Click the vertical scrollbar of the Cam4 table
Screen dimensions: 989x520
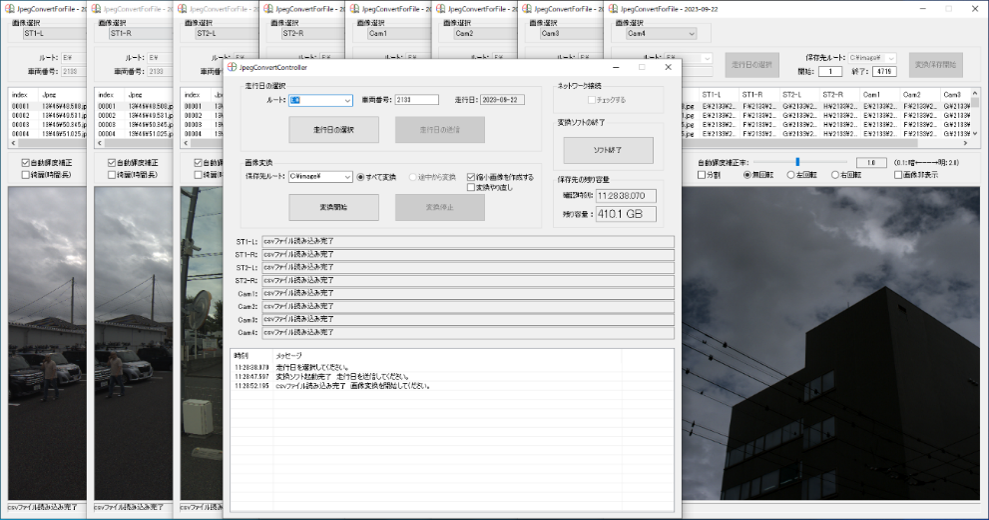pyautogui.click(x=975, y=116)
